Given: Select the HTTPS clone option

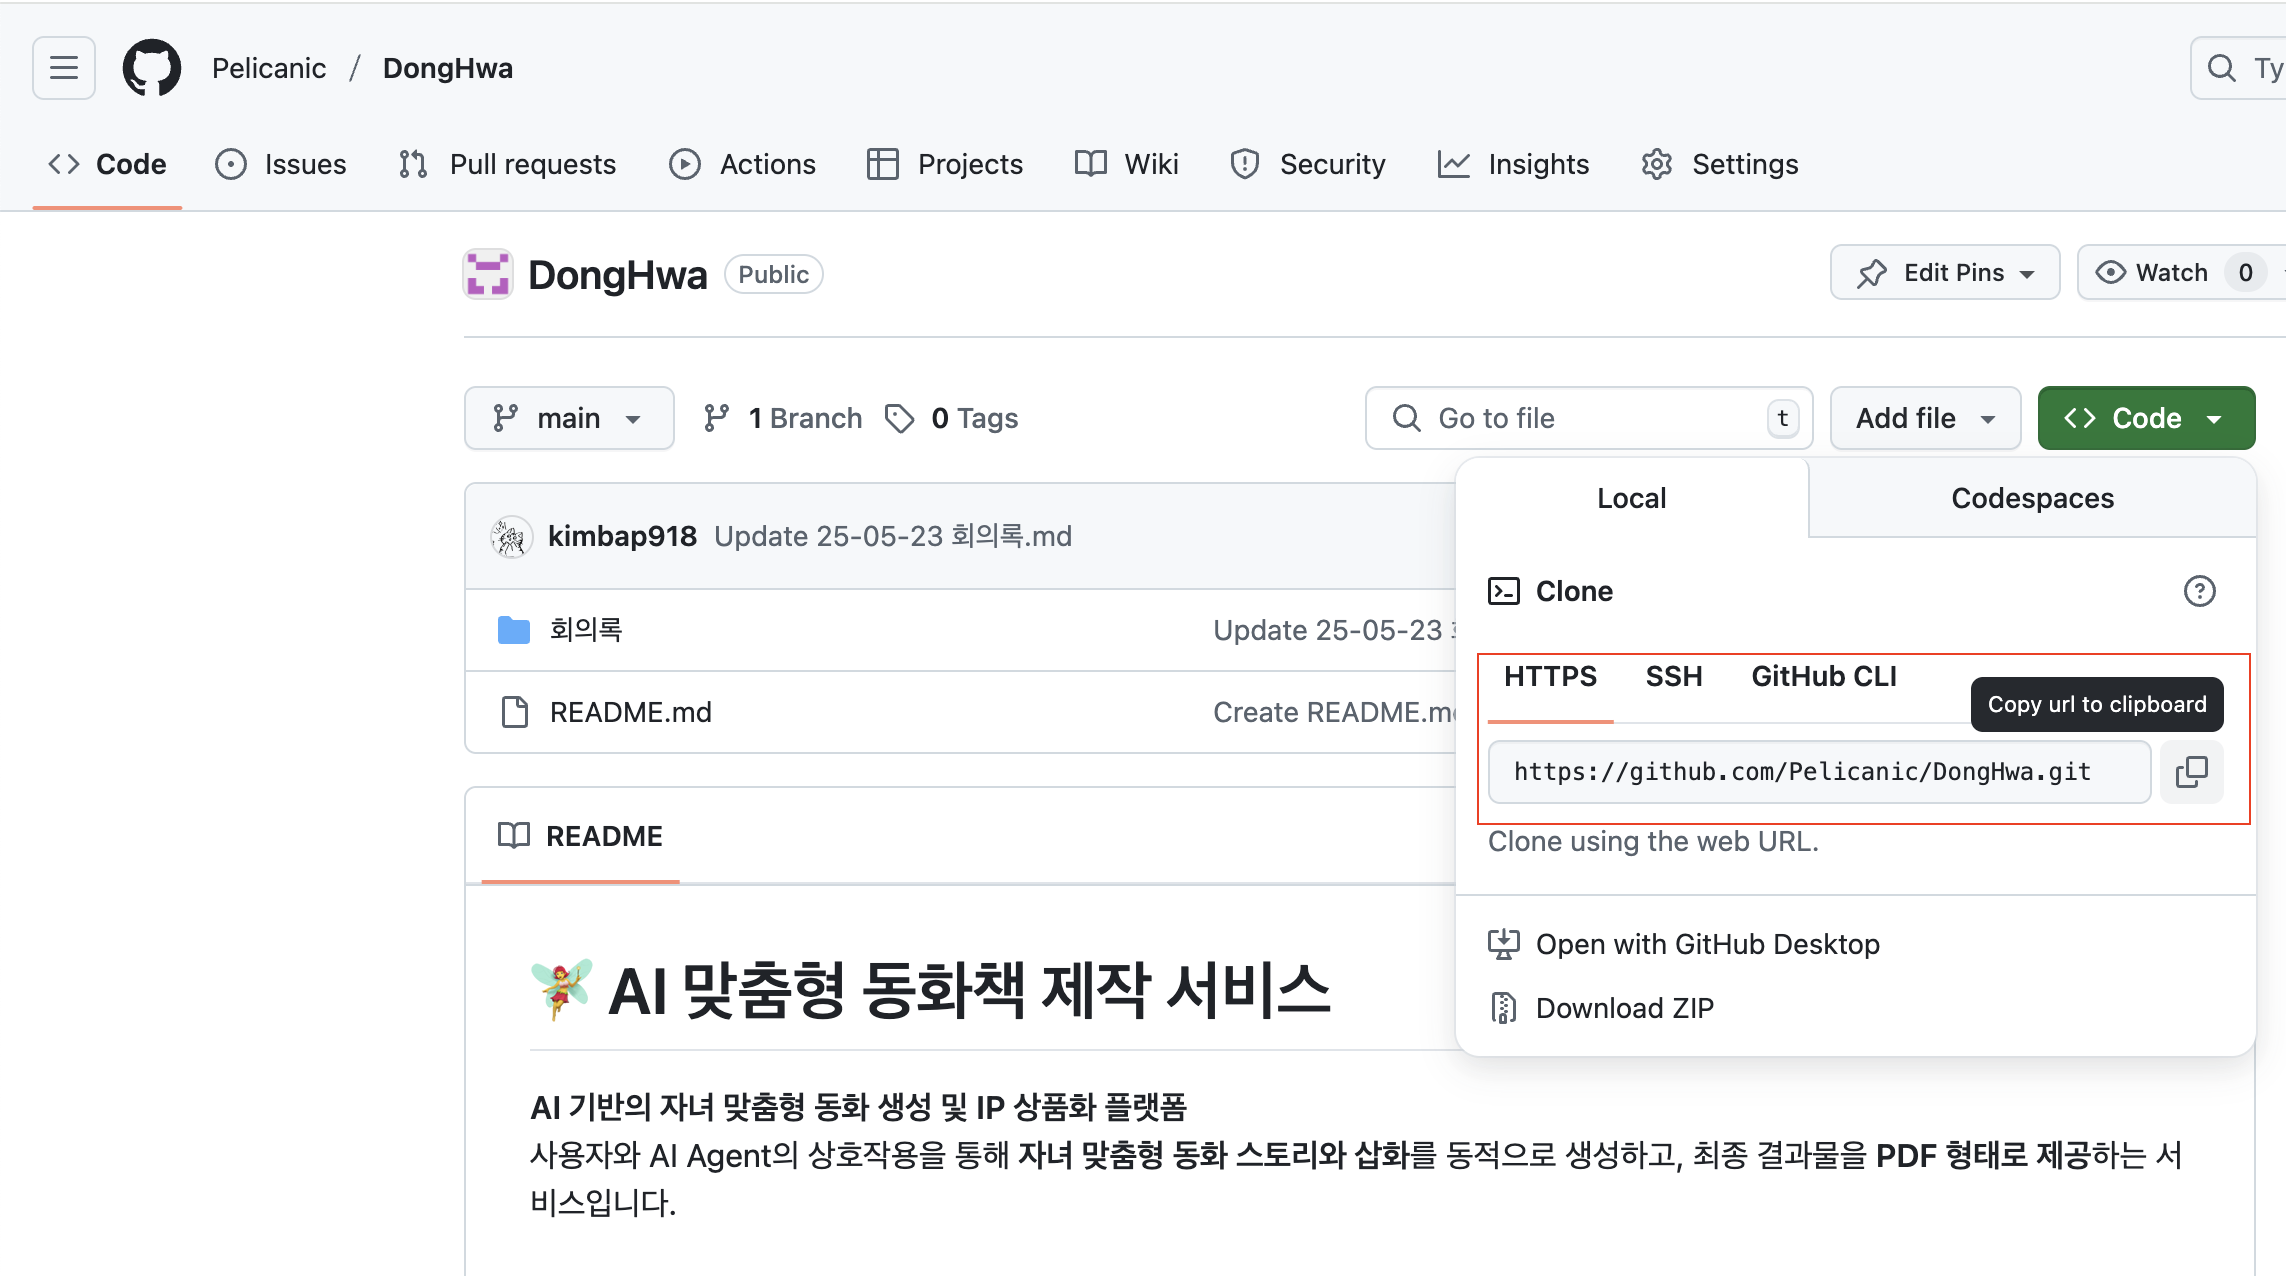Looking at the screenshot, I should [x=1550, y=677].
